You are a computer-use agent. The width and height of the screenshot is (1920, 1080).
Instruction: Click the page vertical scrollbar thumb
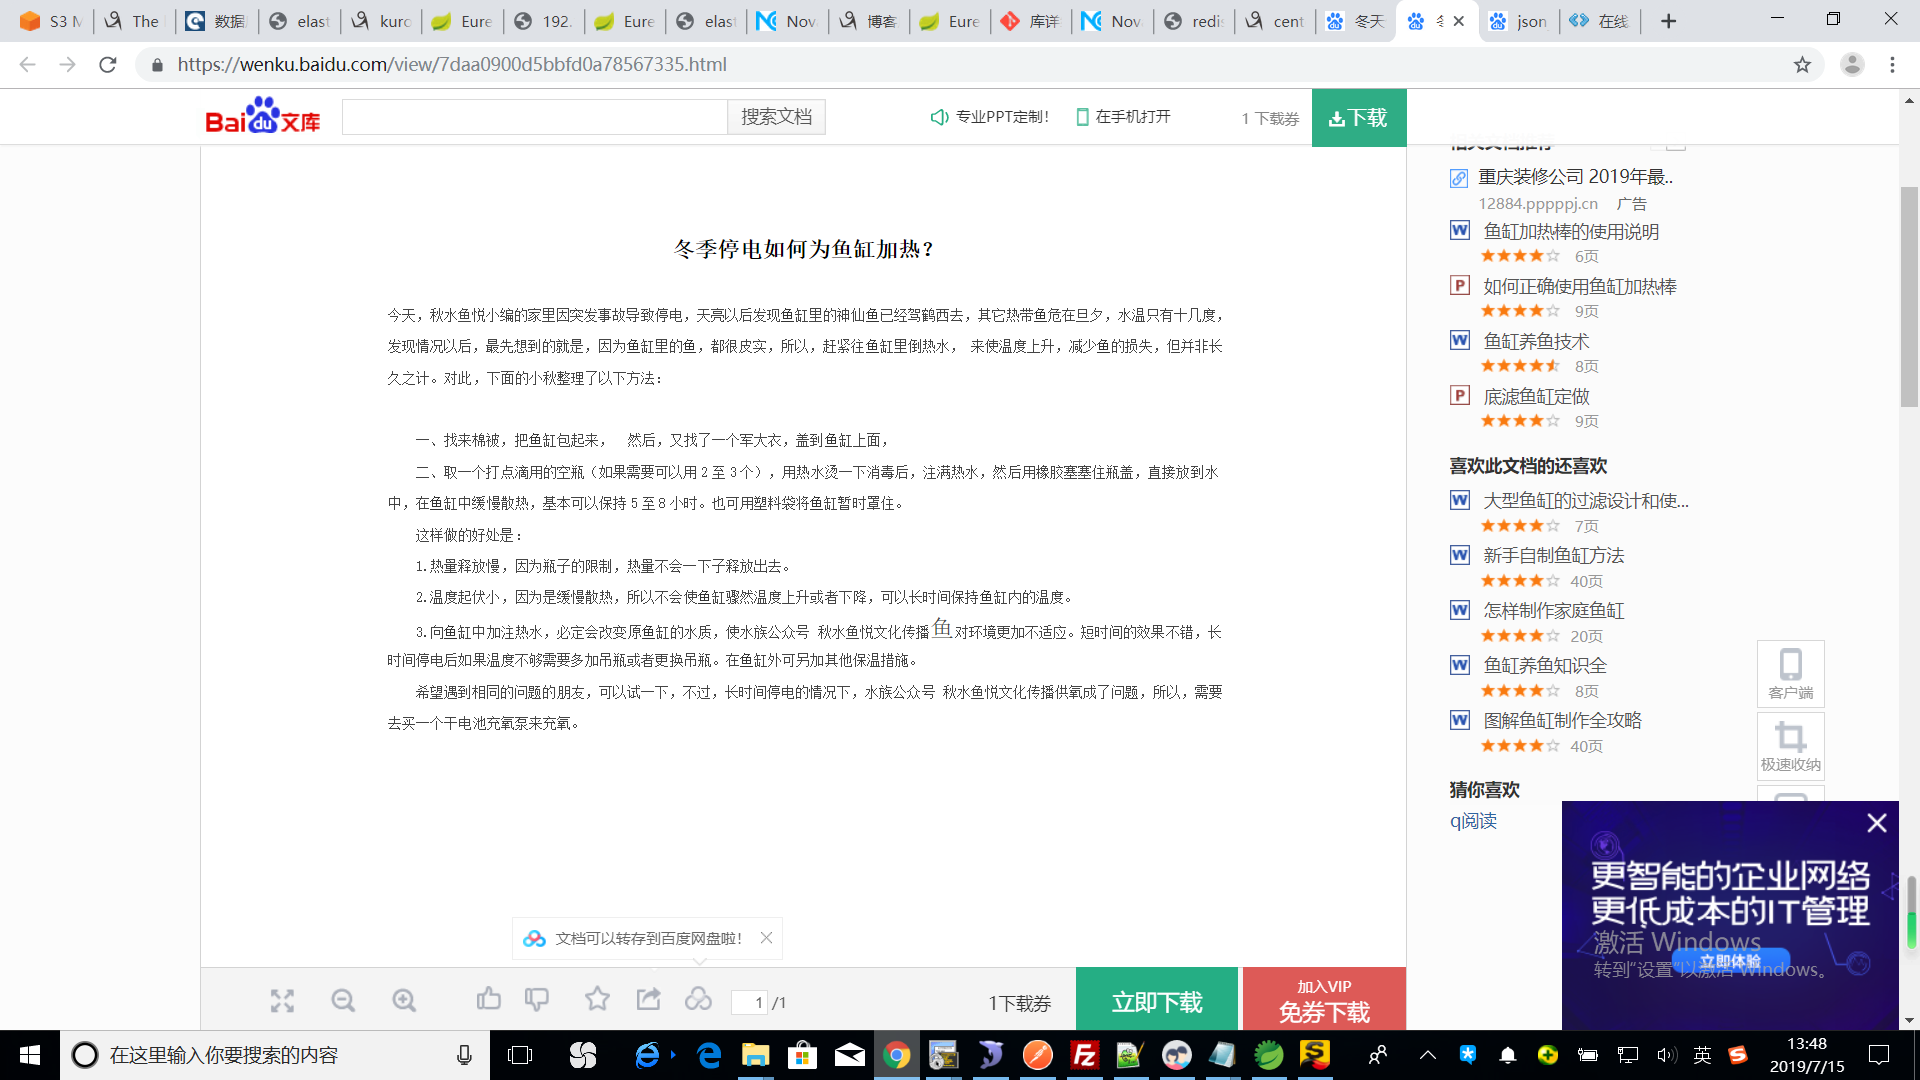1909,296
